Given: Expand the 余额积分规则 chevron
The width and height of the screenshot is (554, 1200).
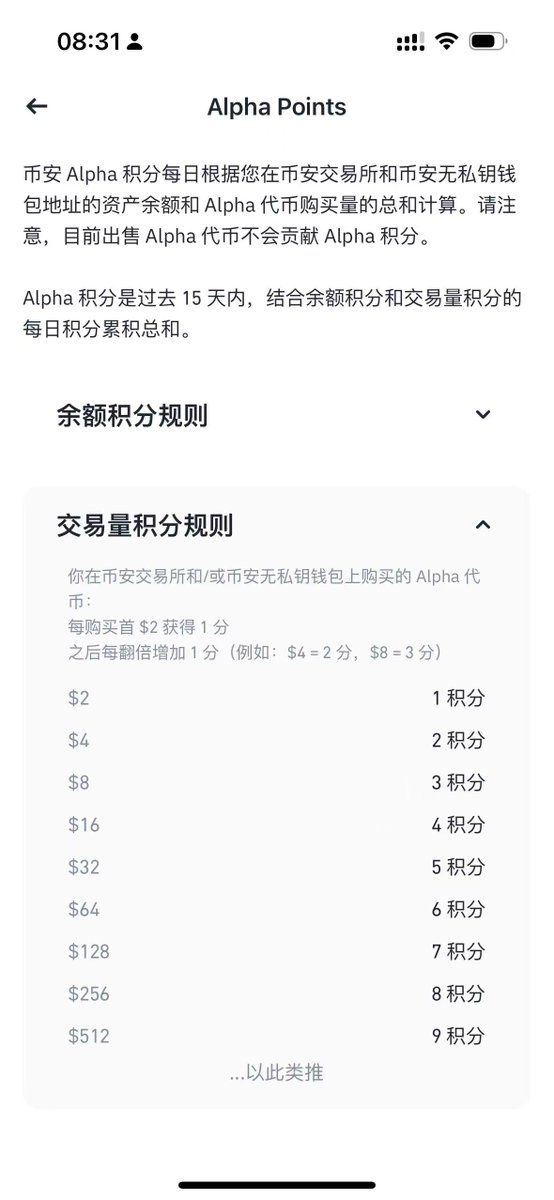Looking at the screenshot, I should tap(484, 415).
